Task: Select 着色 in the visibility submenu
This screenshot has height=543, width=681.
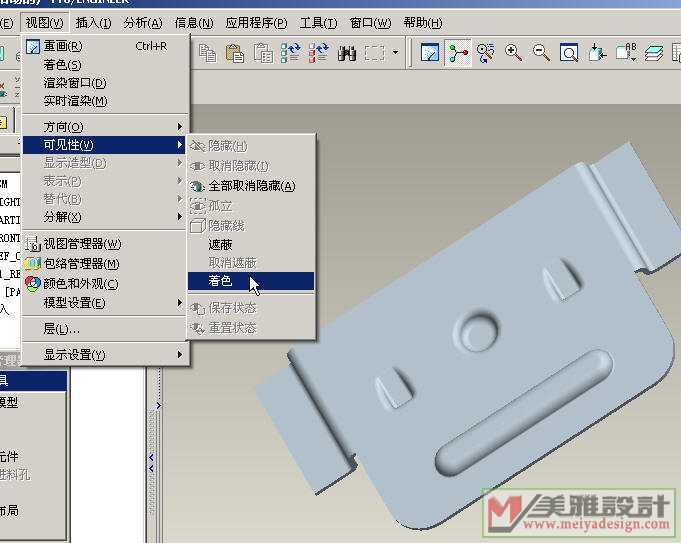Action: click(220, 281)
